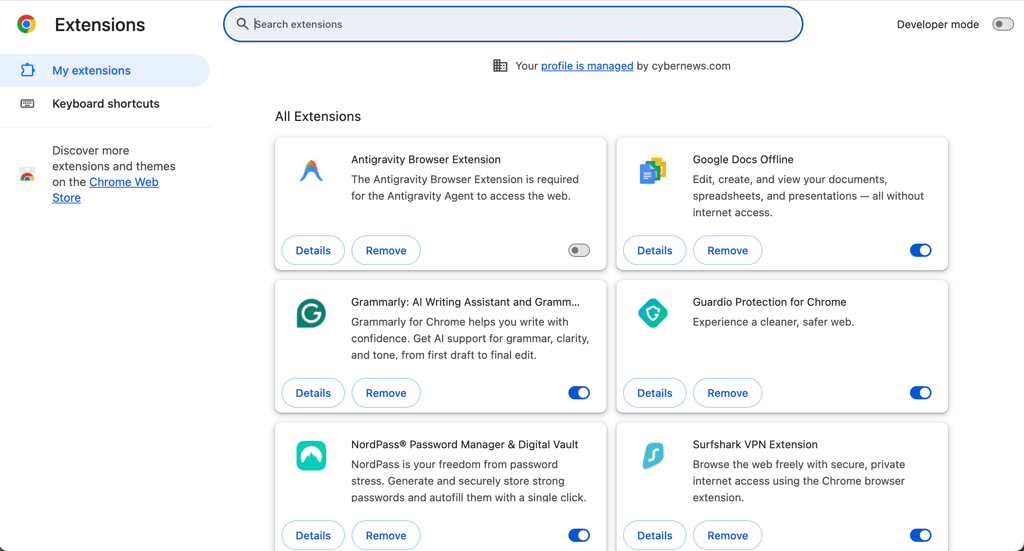Viewport: 1024px width, 551px height.
Task: Click the Grammarly AI Writing Assistant title
Action: pyautogui.click(x=465, y=302)
